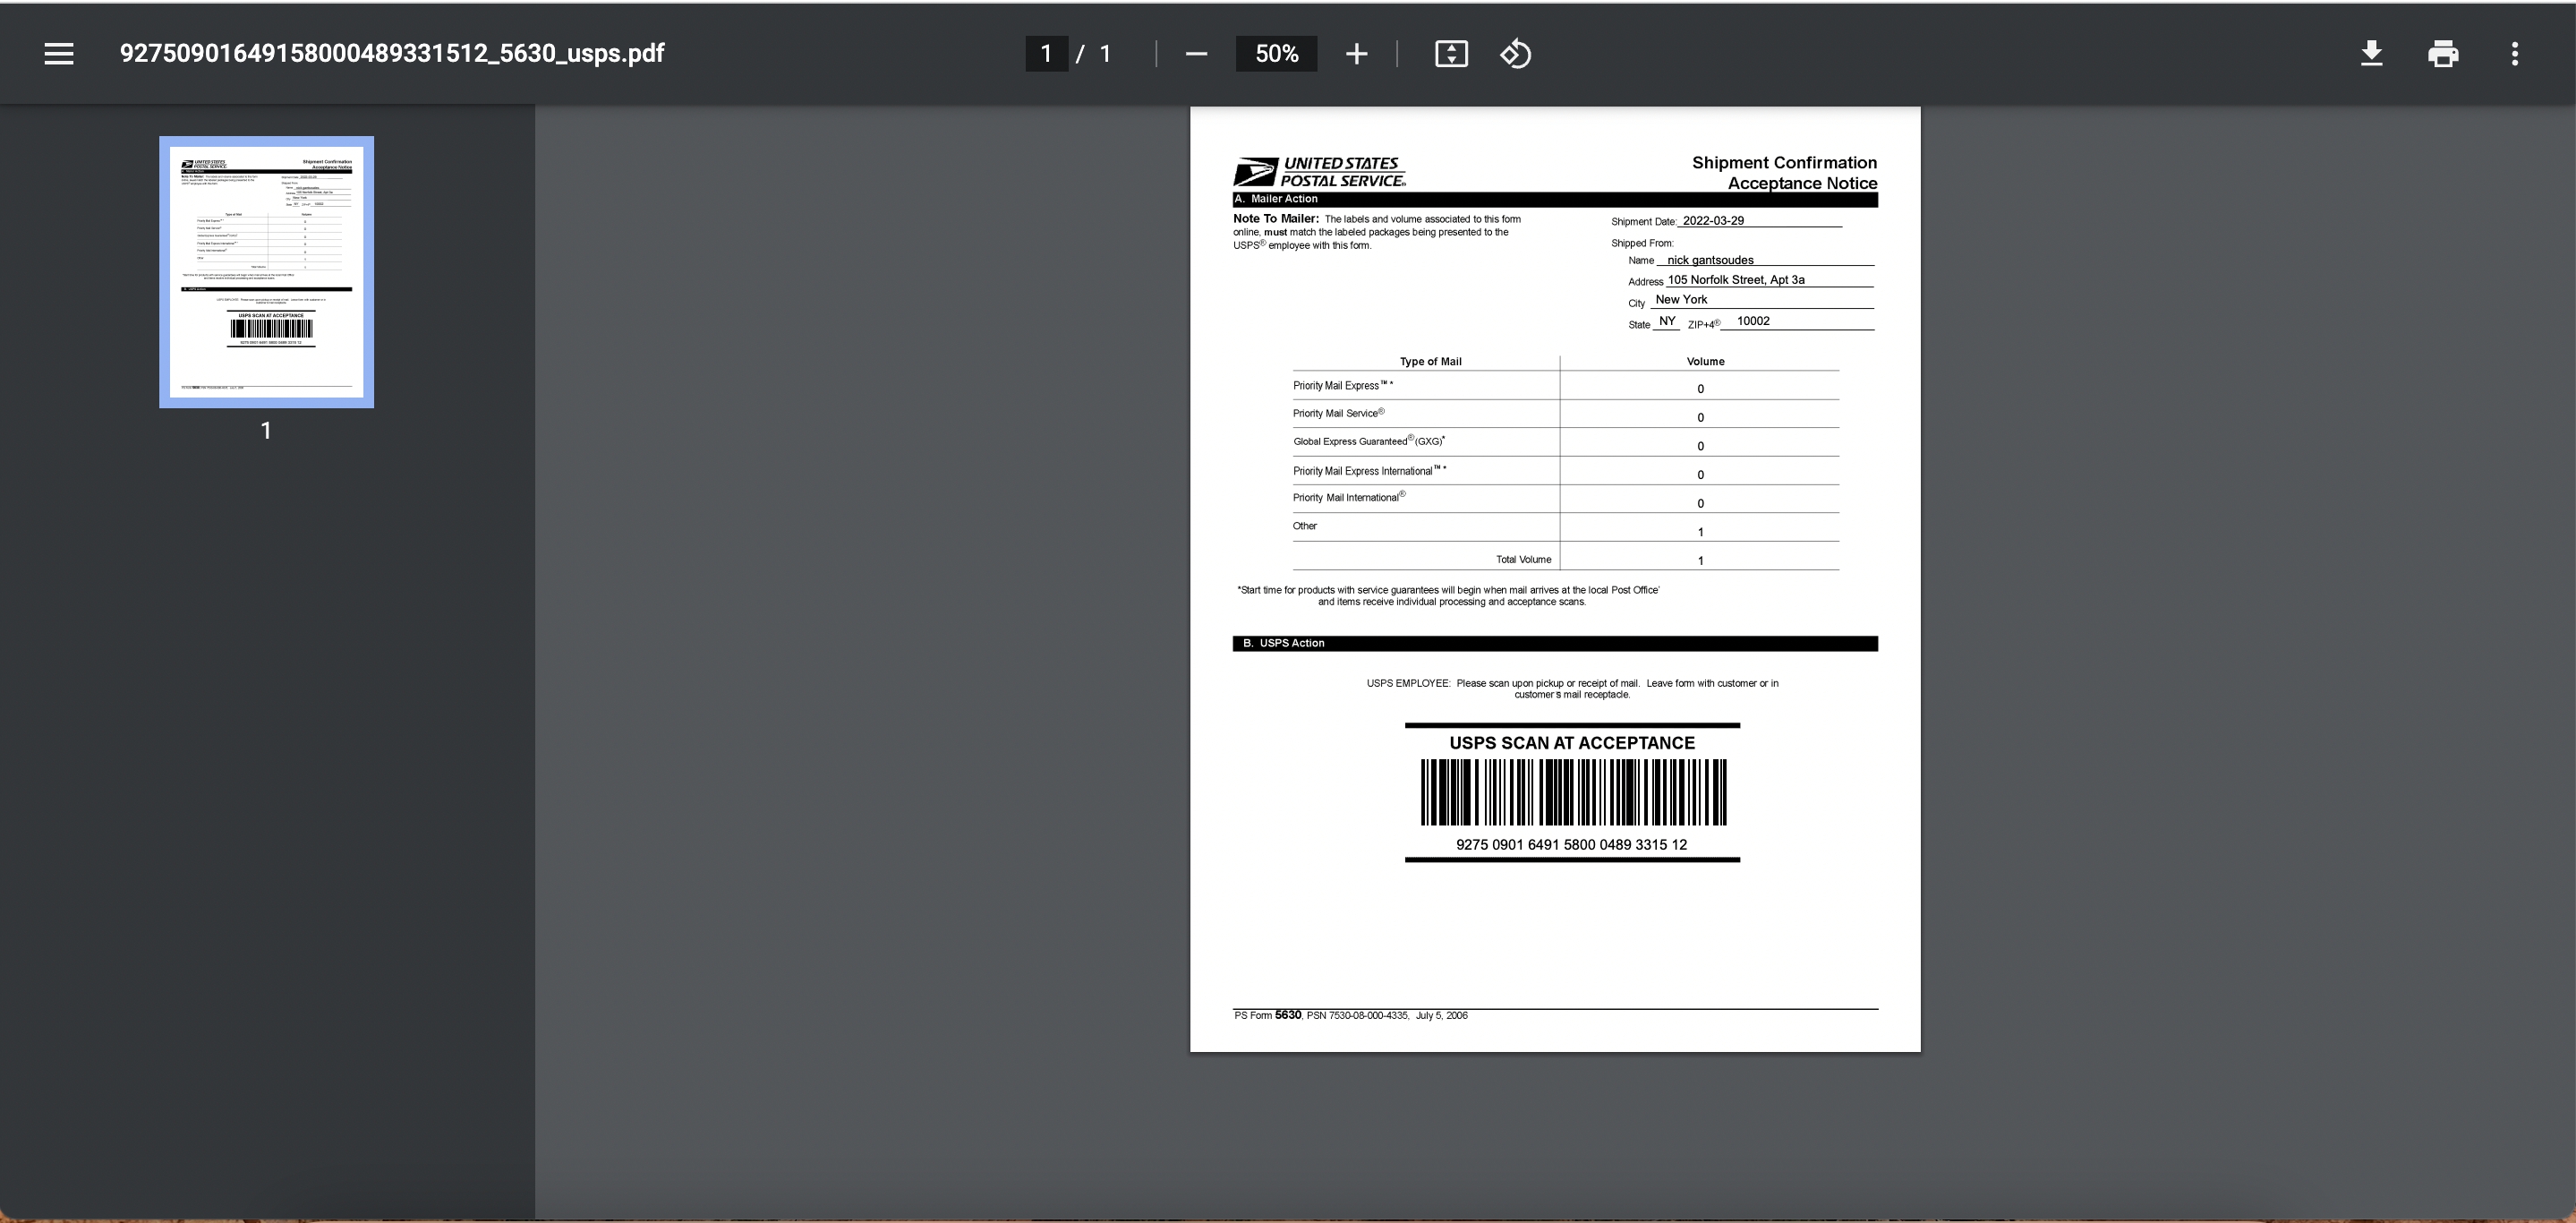Screen dimensions: 2576x1223
Task: Click the Type of Mail column header
Action: tap(1430, 362)
